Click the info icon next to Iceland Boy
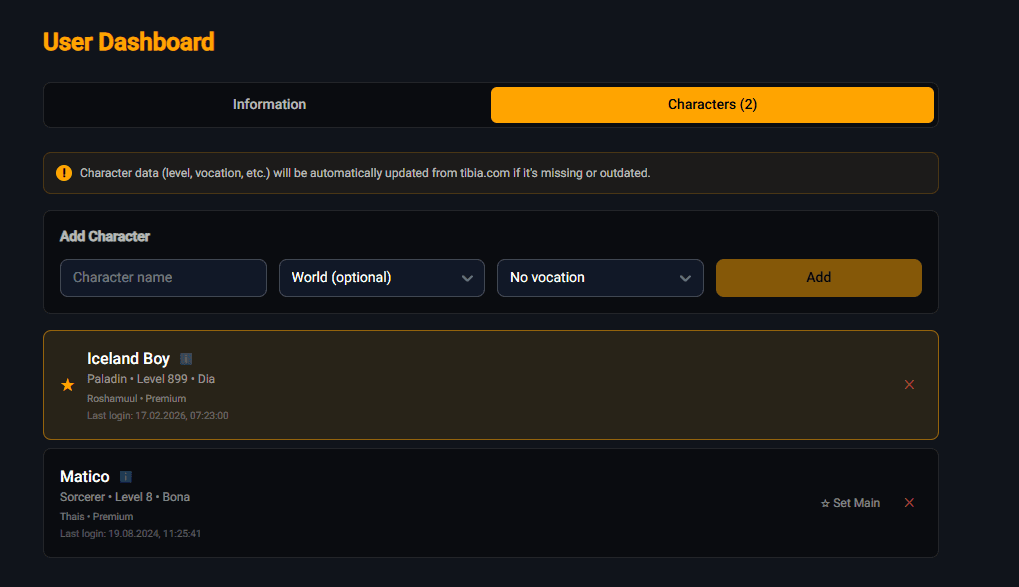The image size is (1019, 587). coord(186,359)
